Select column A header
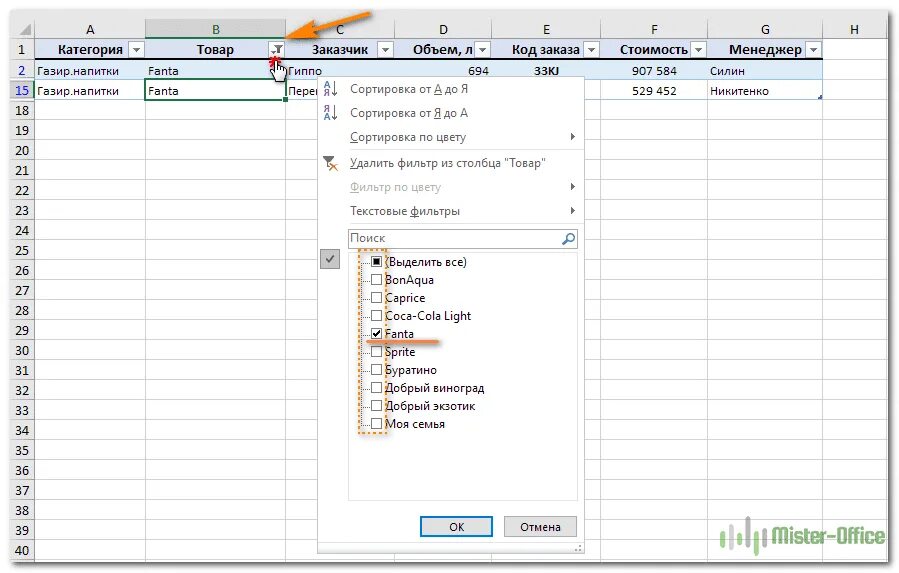 (90, 29)
